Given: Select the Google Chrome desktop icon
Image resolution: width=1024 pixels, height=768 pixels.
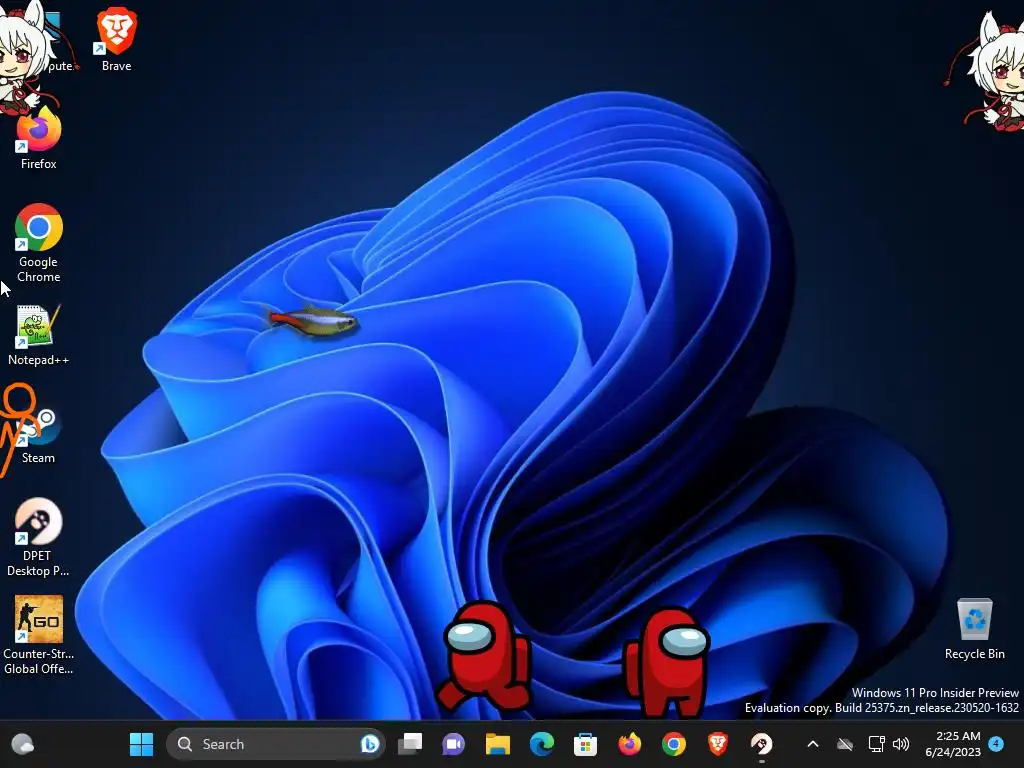Looking at the screenshot, I should pyautogui.click(x=39, y=242).
